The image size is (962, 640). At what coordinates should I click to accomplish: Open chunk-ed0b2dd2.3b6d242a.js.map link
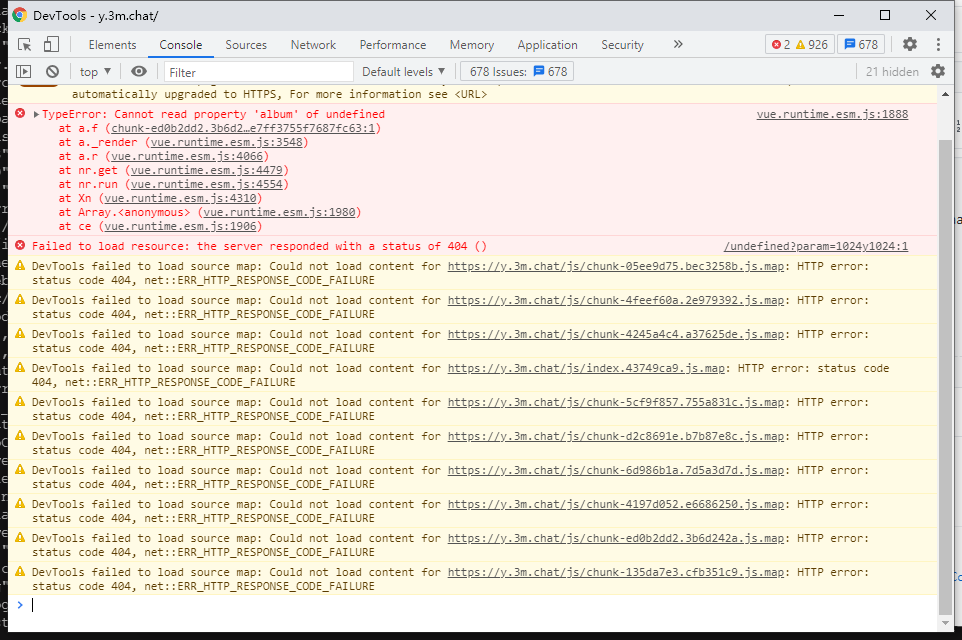point(616,538)
